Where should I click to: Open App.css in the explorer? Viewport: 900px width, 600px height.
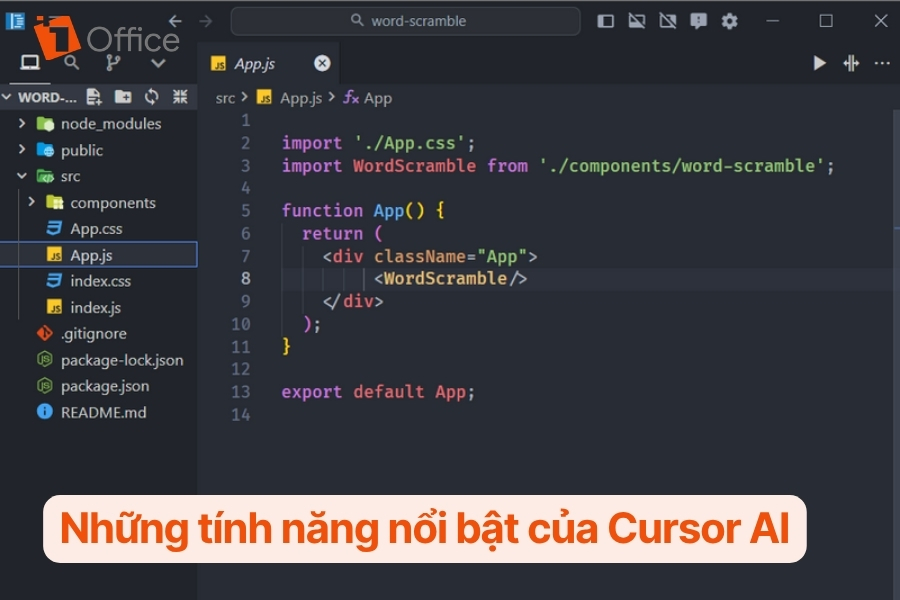(99, 229)
